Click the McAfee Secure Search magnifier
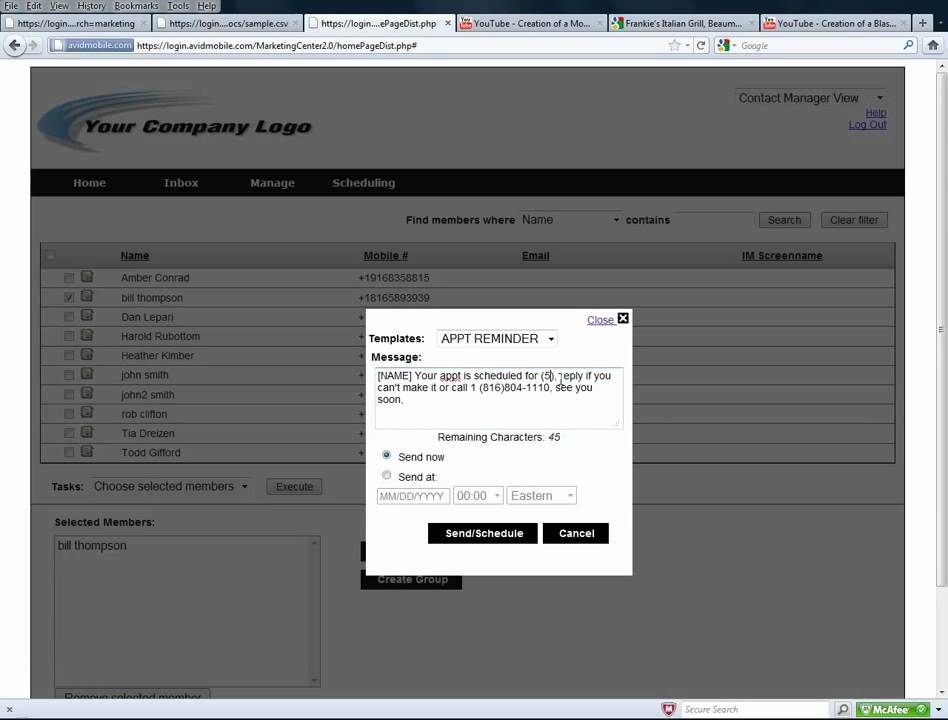Image resolution: width=948 pixels, height=720 pixels. click(842, 709)
